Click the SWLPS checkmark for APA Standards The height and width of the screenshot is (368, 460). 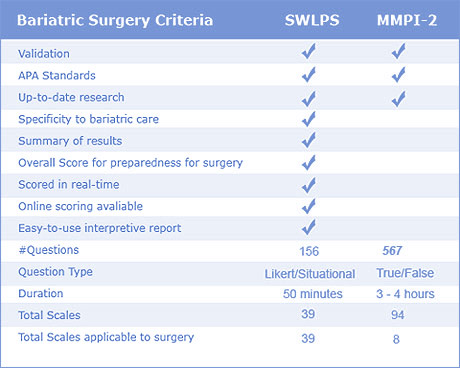[309, 75]
